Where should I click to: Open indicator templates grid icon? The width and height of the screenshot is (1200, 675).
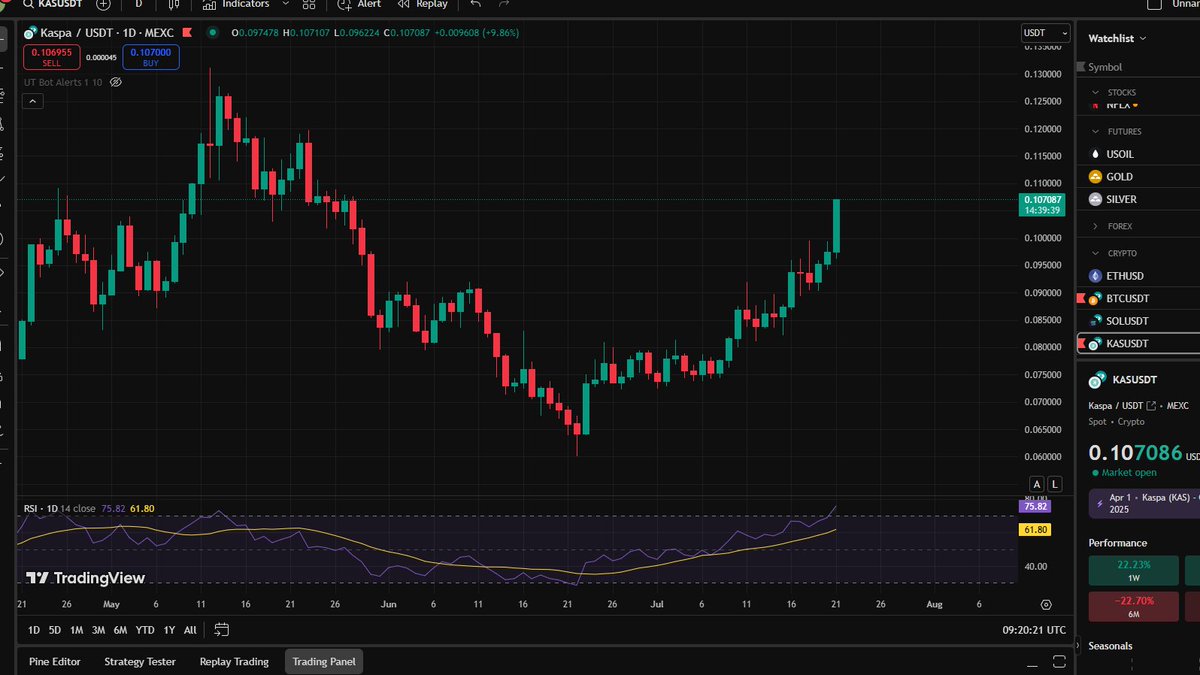coord(309,4)
